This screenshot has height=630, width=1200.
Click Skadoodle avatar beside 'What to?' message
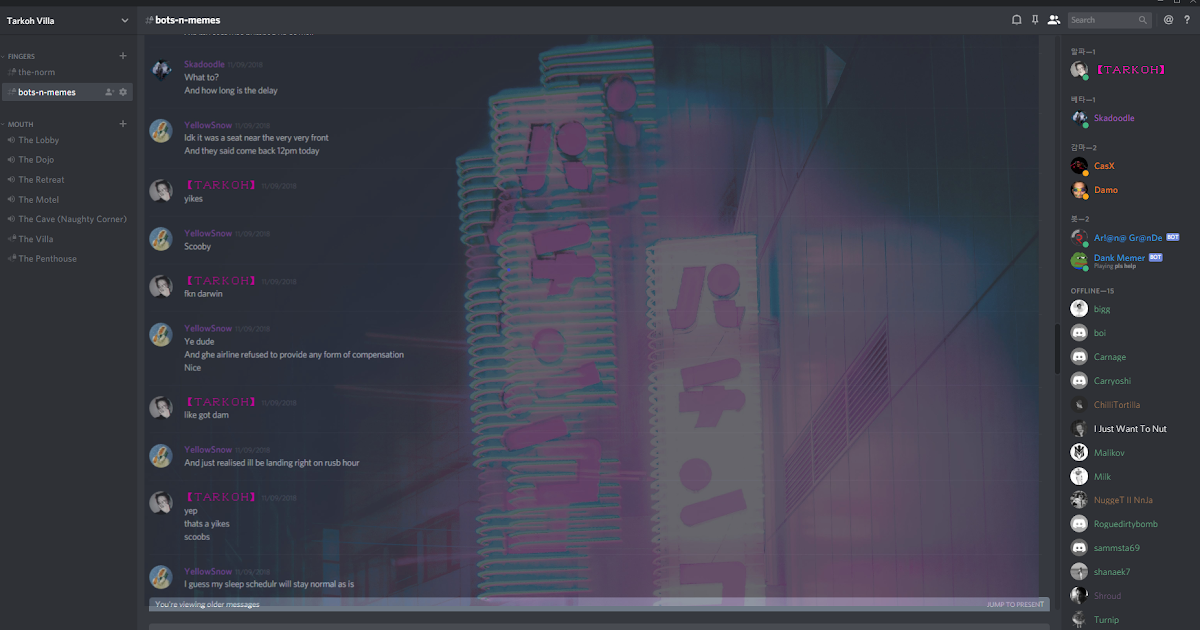coord(161,71)
